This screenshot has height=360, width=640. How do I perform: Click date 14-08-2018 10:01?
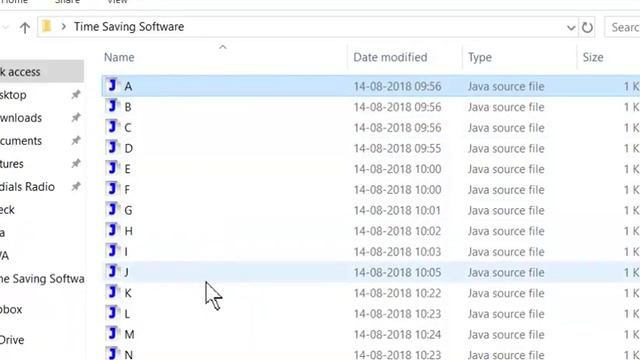click(x=397, y=210)
